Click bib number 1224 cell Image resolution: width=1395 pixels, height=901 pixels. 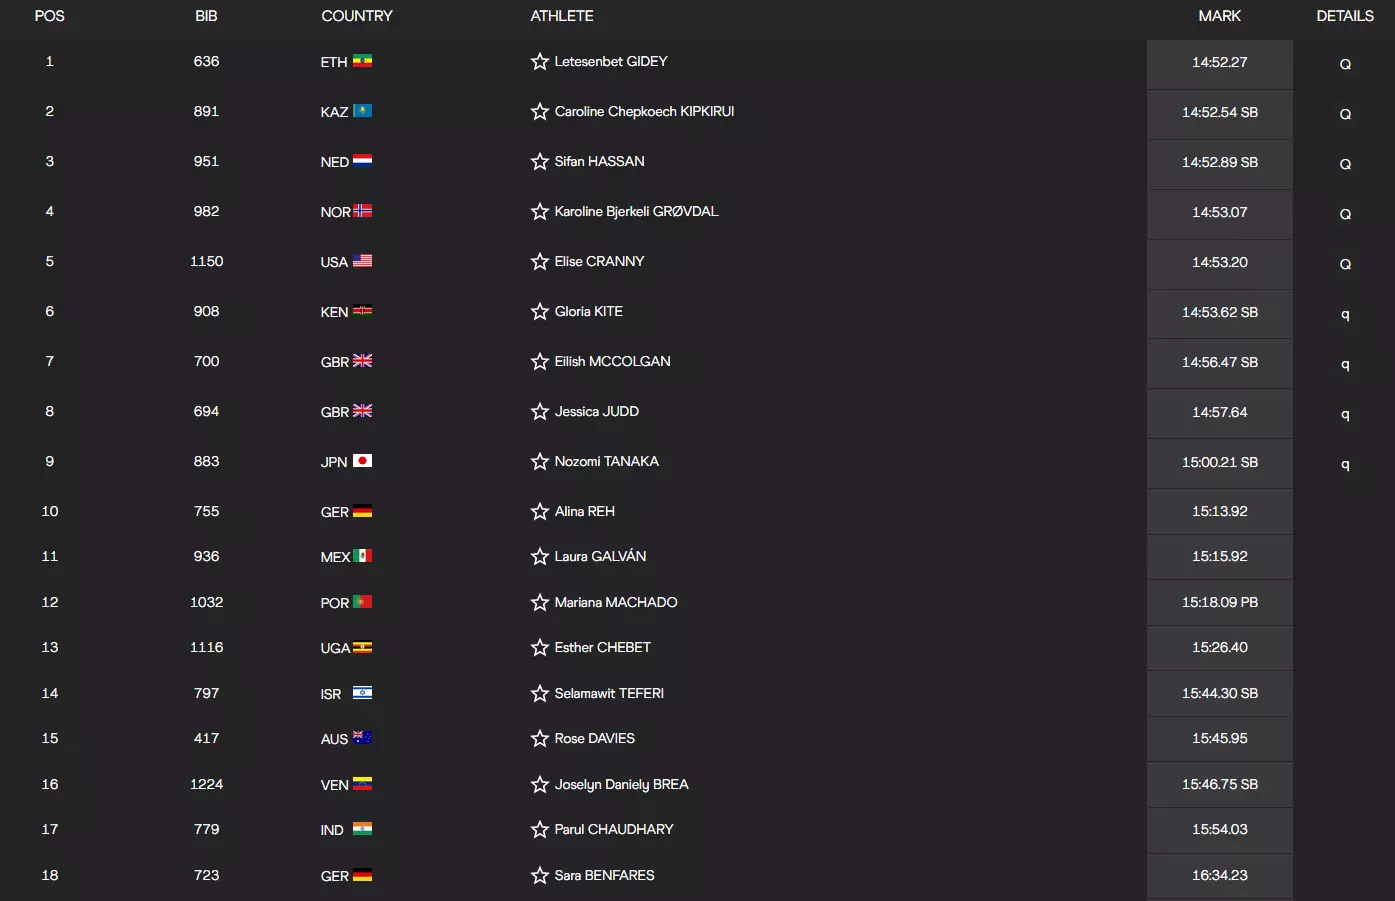click(x=206, y=784)
